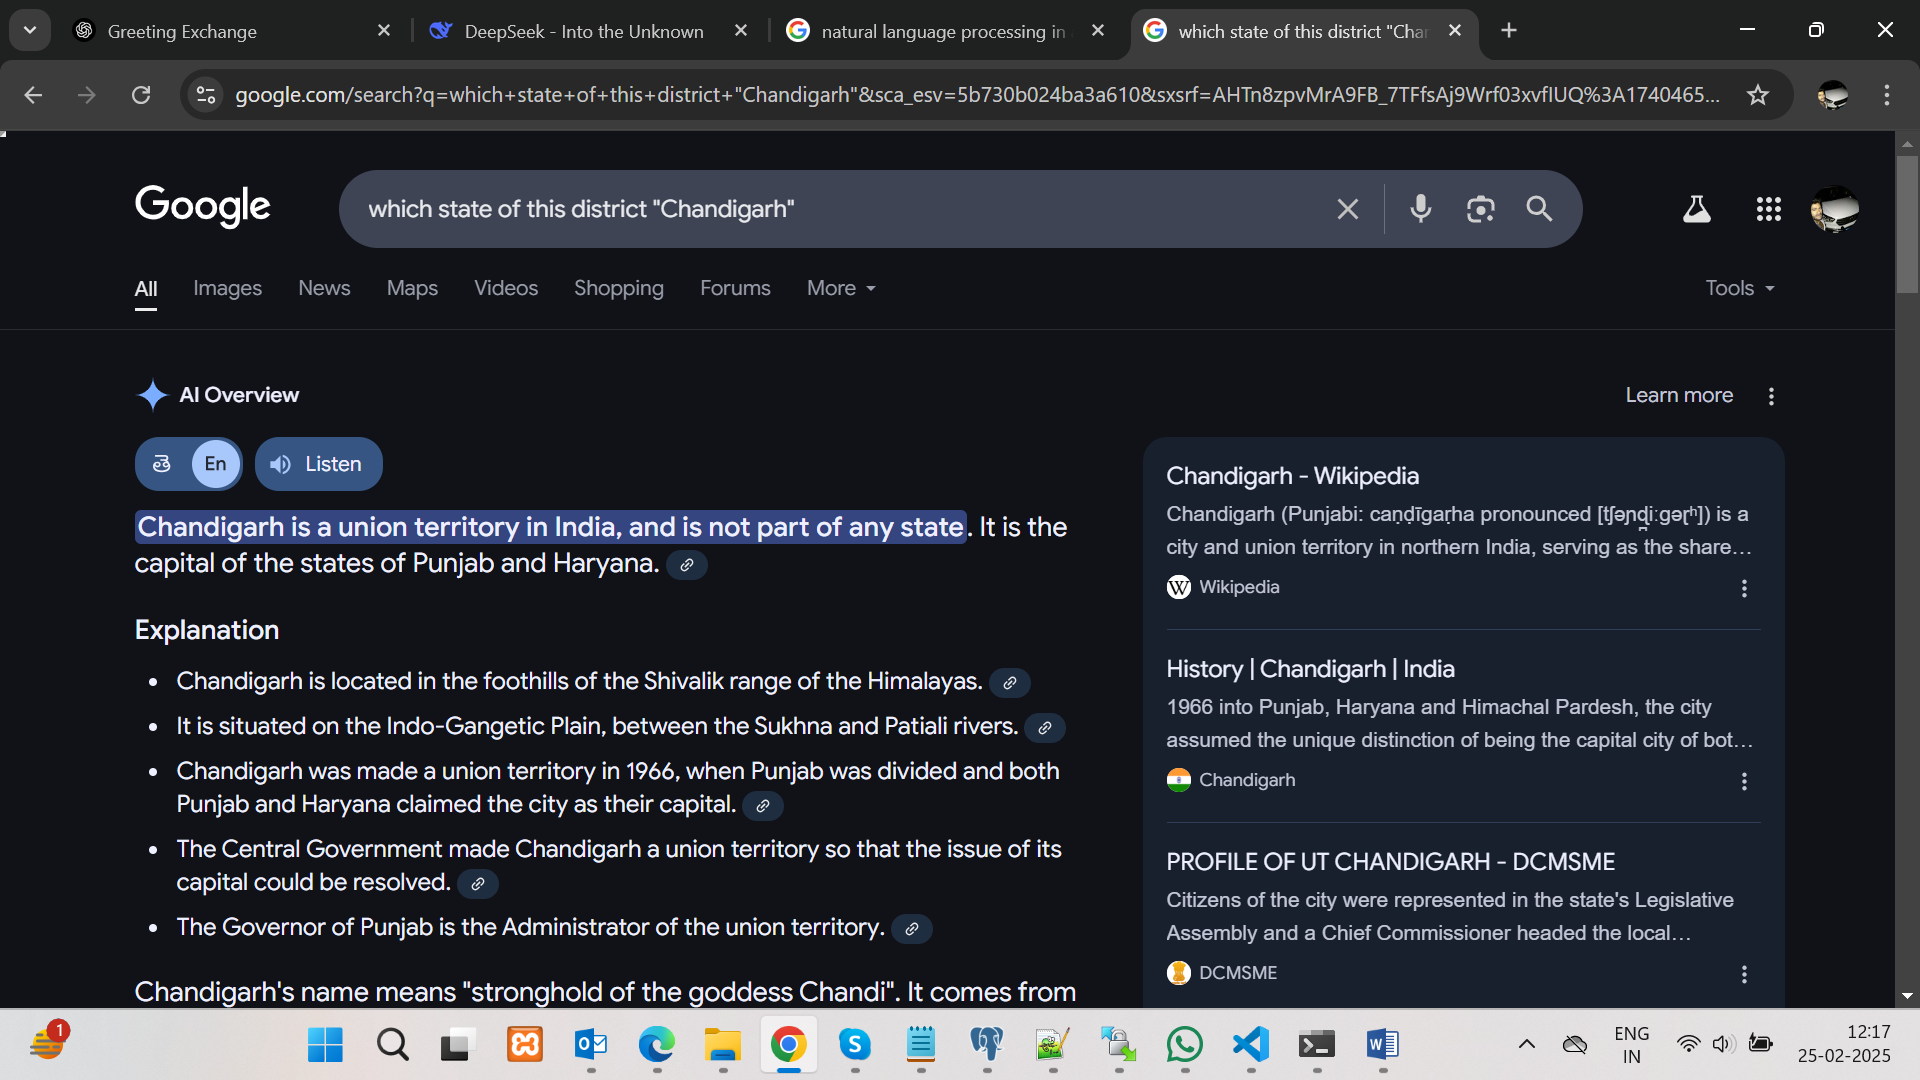Open options for DCMSME source card
This screenshot has height=1080, width=1920.
(x=1744, y=974)
